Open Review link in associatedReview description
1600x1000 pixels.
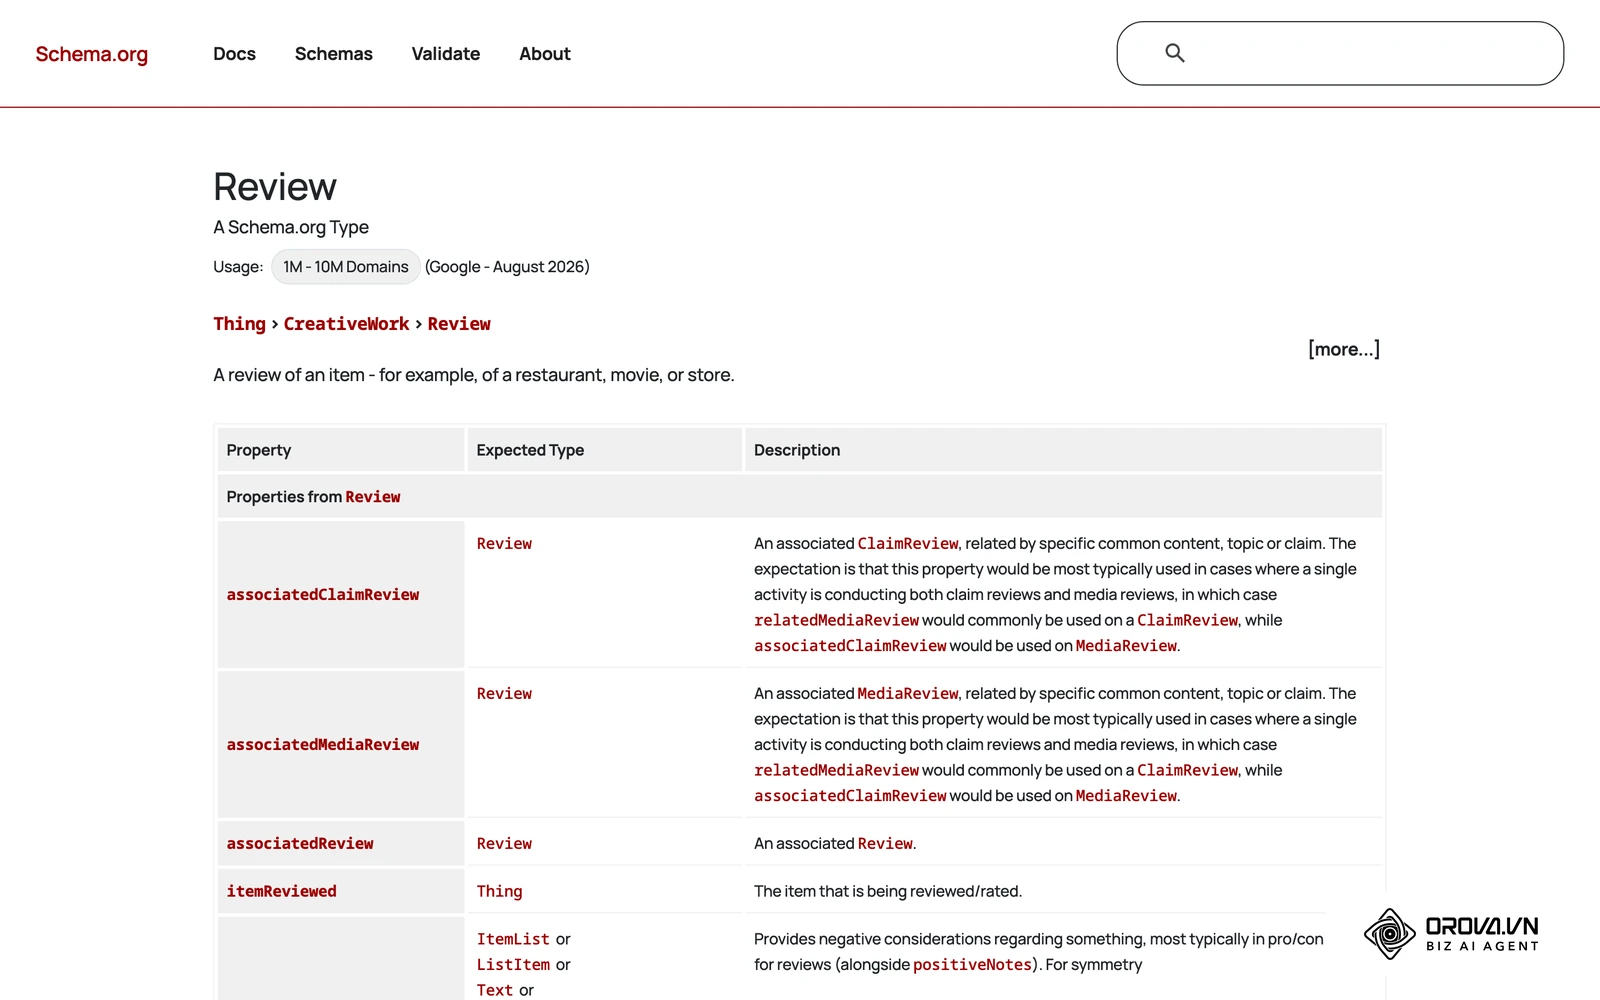(x=885, y=844)
